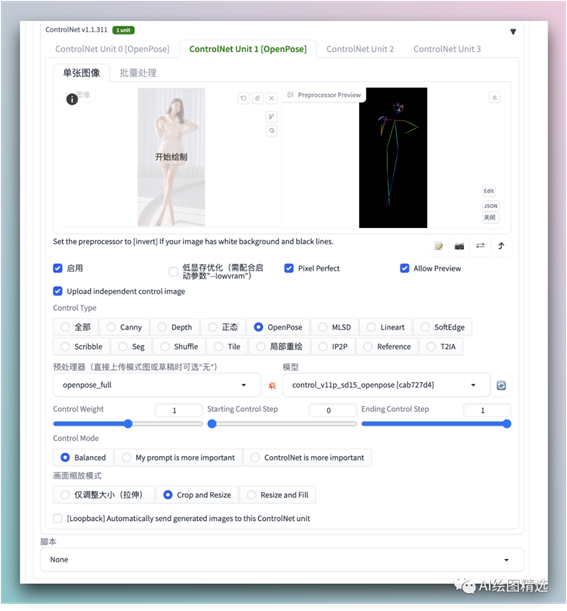
Task: Click the swap arrows mirror icon
Action: 480,245
